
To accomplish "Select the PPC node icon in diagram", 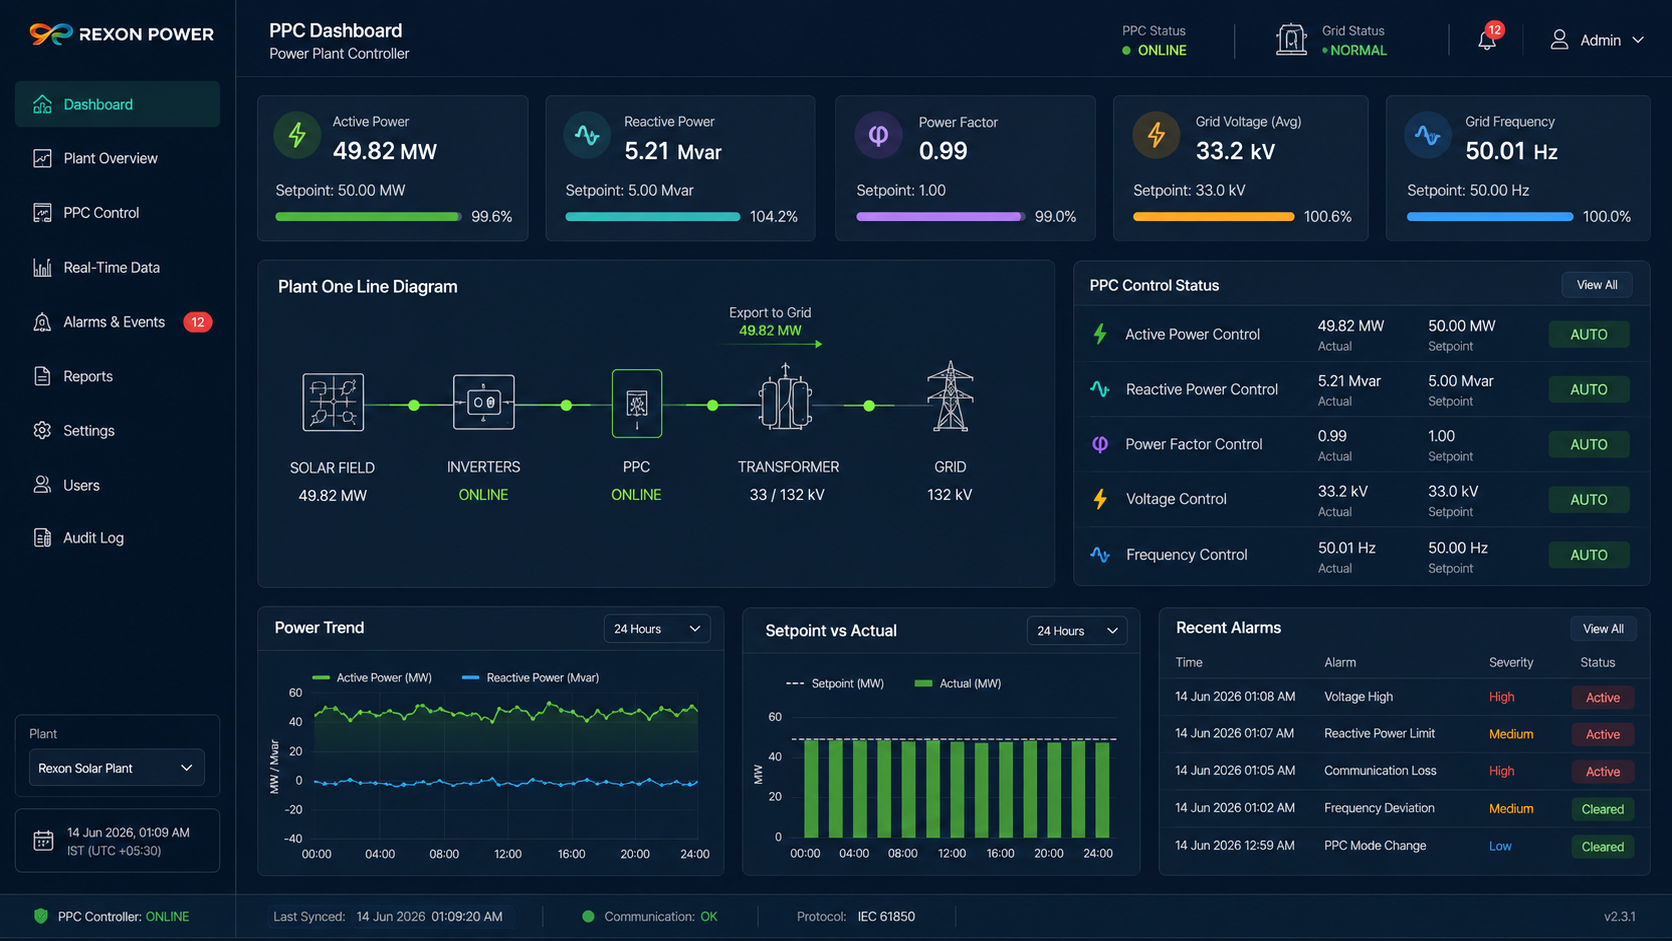I will point(637,403).
